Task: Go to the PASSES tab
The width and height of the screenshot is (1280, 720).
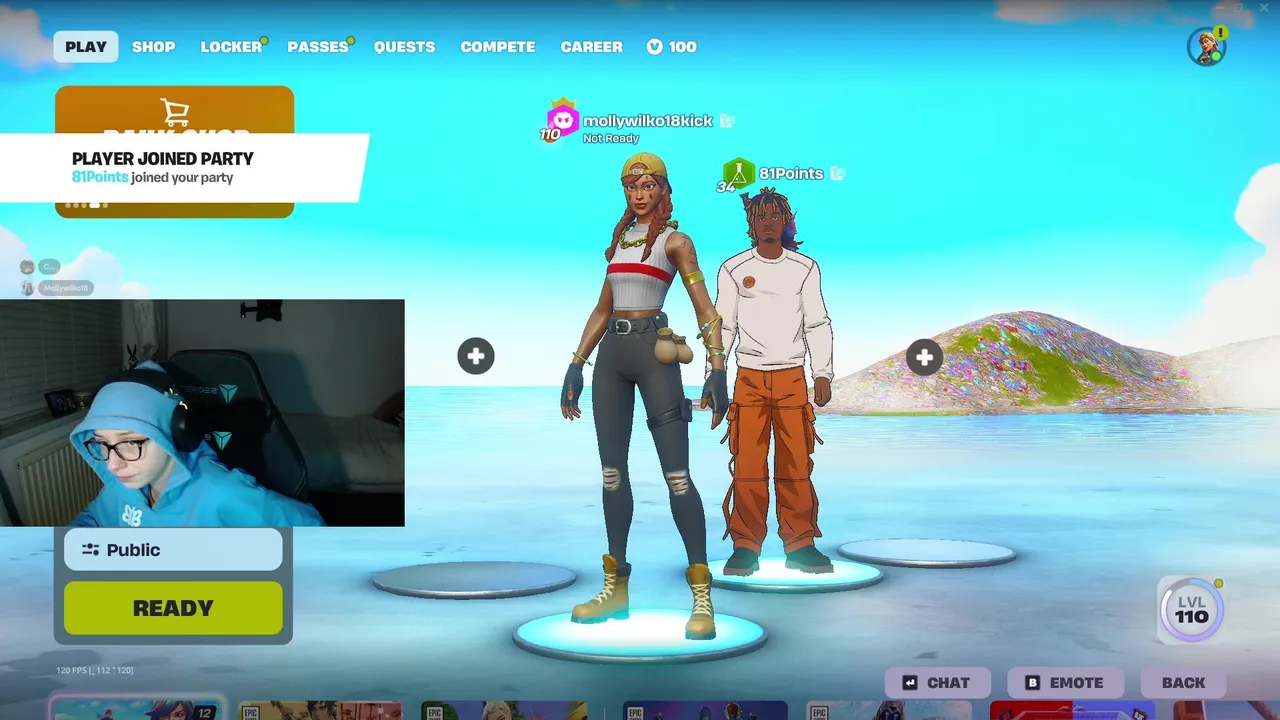Action: (317, 47)
